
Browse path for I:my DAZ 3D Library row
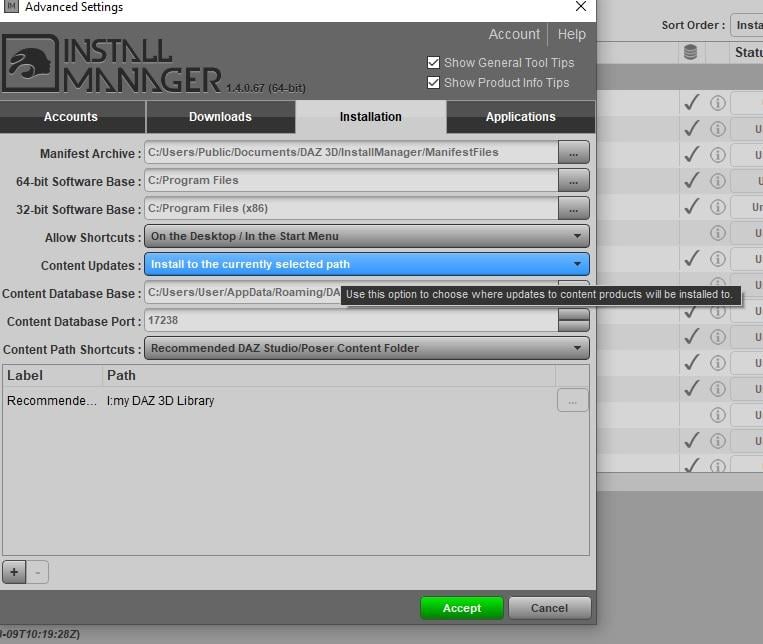point(573,401)
